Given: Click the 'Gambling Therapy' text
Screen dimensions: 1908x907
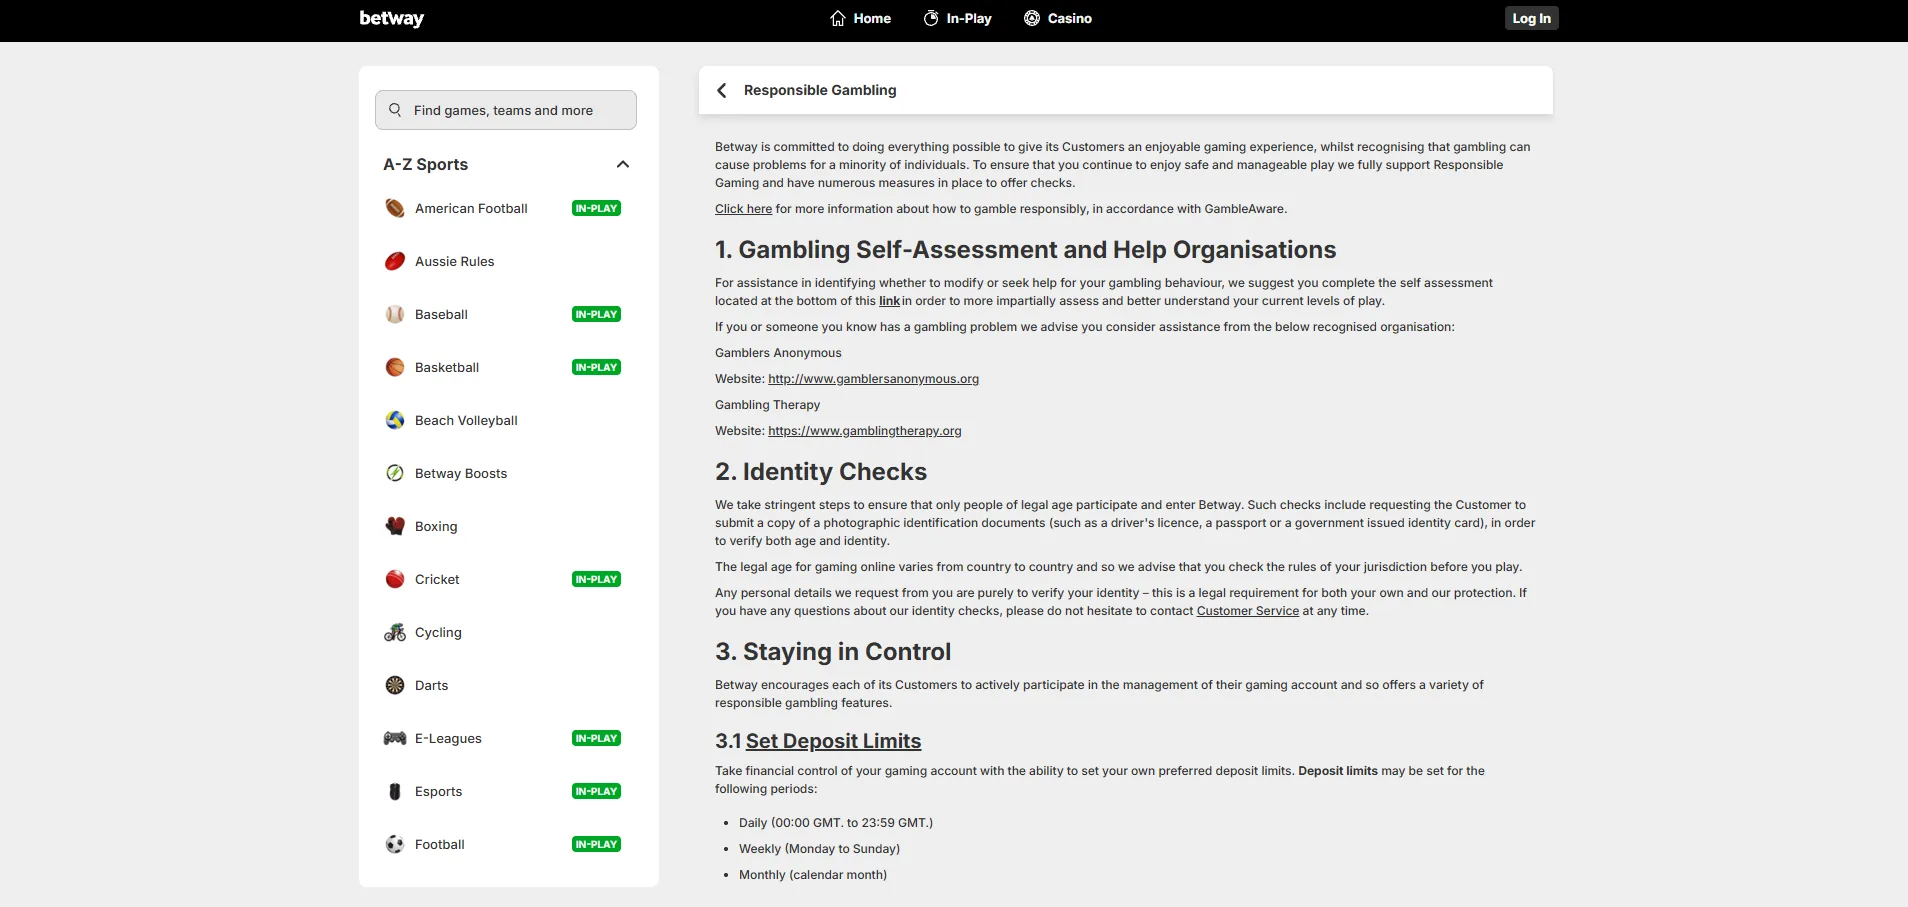Looking at the screenshot, I should [767, 405].
